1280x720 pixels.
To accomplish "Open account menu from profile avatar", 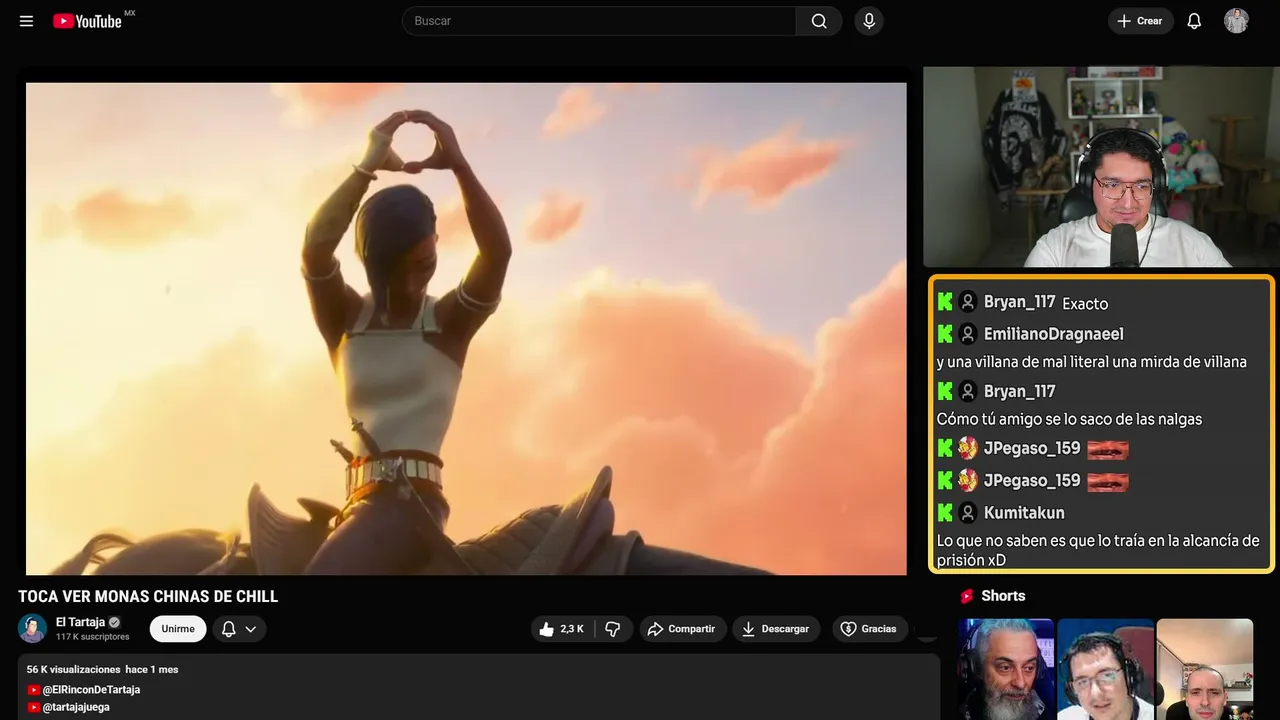I will (x=1236, y=21).
